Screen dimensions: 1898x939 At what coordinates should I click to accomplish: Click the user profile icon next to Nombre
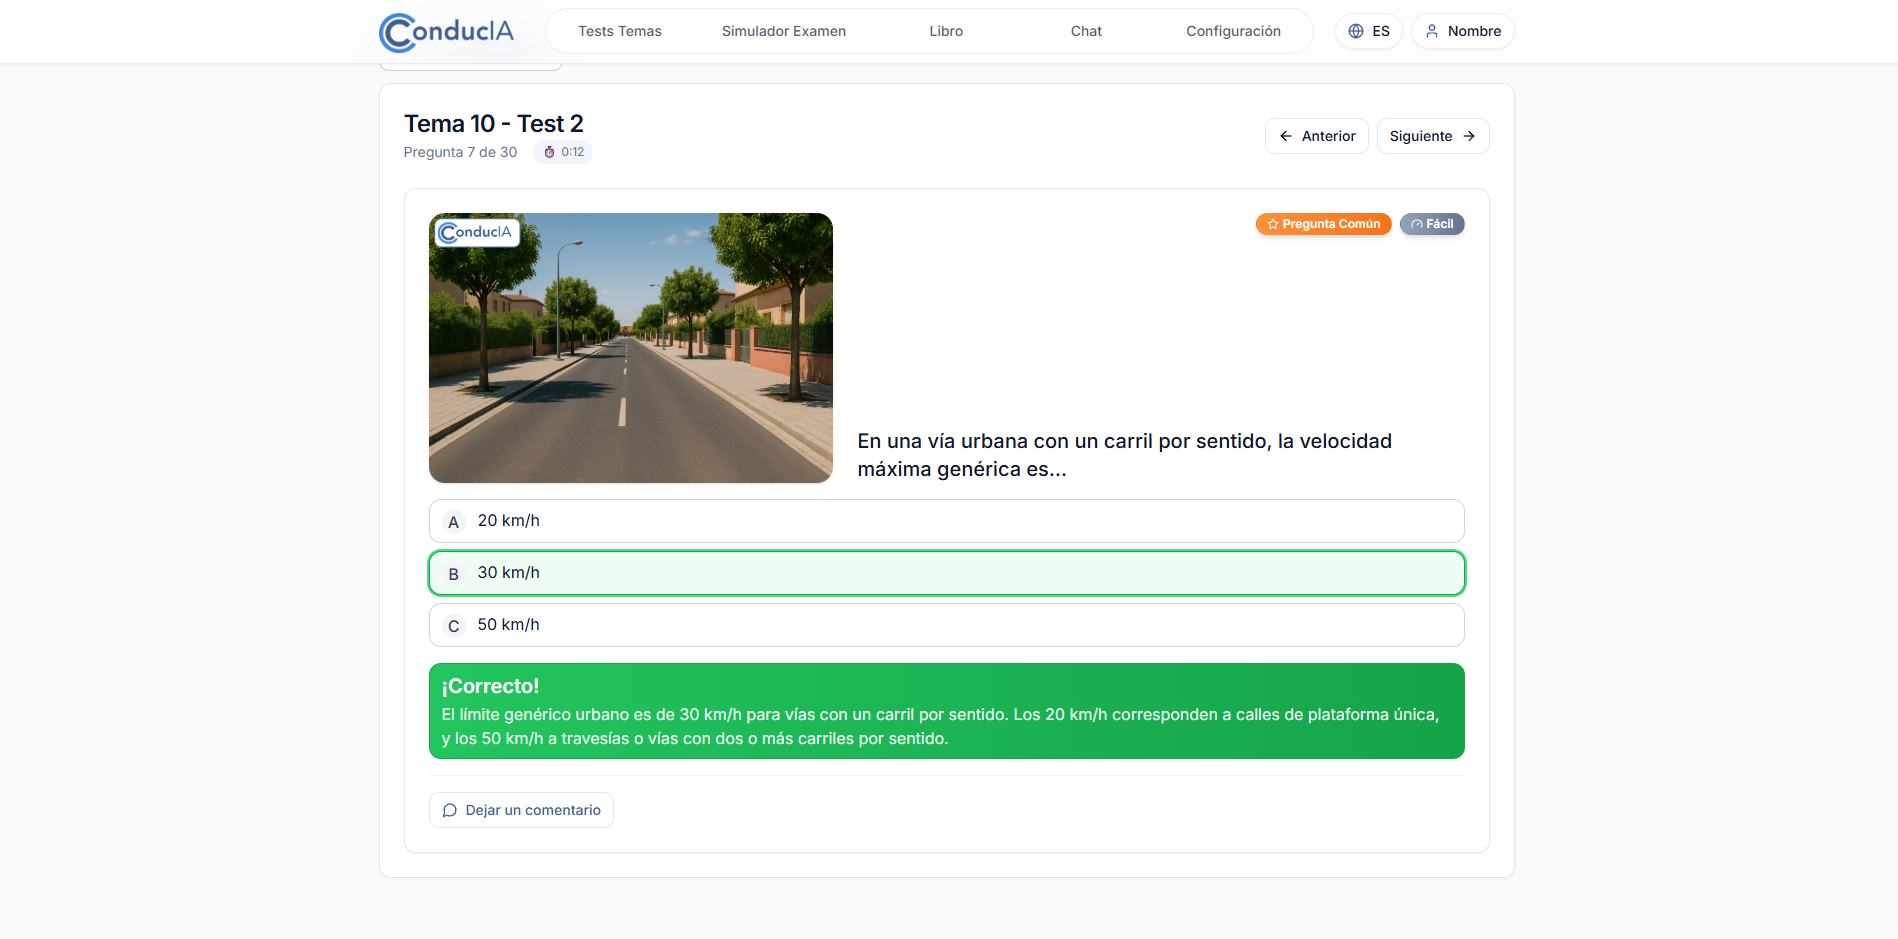pyautogui.click(x=1431, y=31)
